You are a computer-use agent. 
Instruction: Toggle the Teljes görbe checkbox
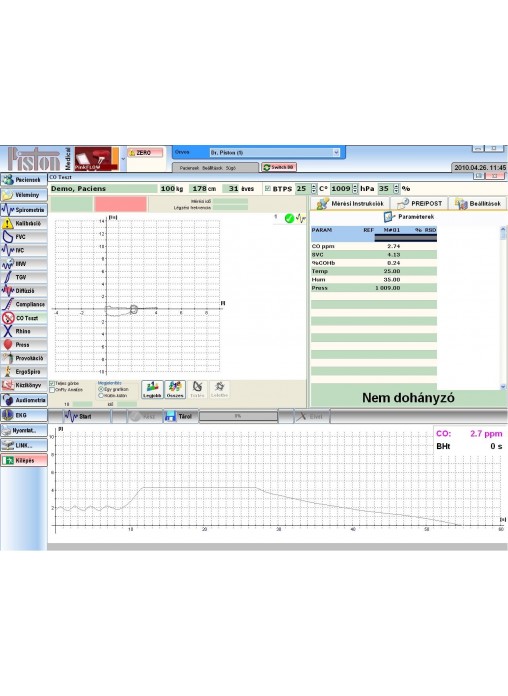(52, 383)
